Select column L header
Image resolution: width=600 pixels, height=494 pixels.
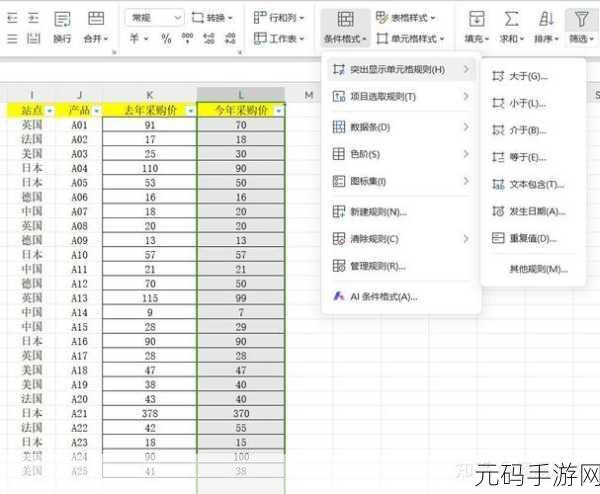coord(241,95)
